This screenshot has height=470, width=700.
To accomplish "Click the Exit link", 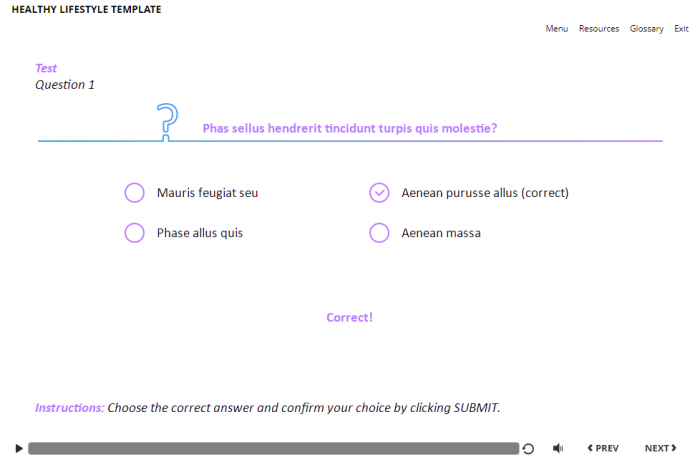I will [x=681, y=29].
